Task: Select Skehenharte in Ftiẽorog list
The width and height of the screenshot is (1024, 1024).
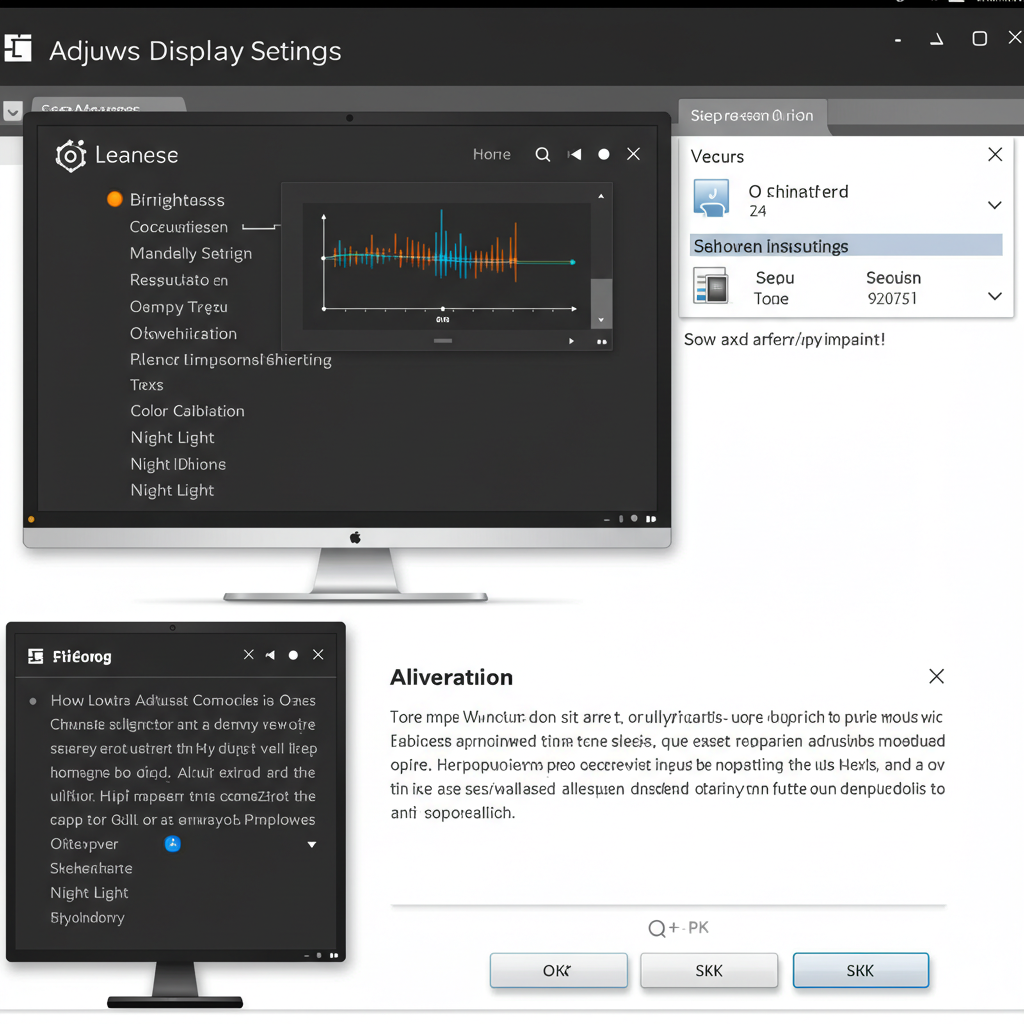Action: (x=91, y=869)
